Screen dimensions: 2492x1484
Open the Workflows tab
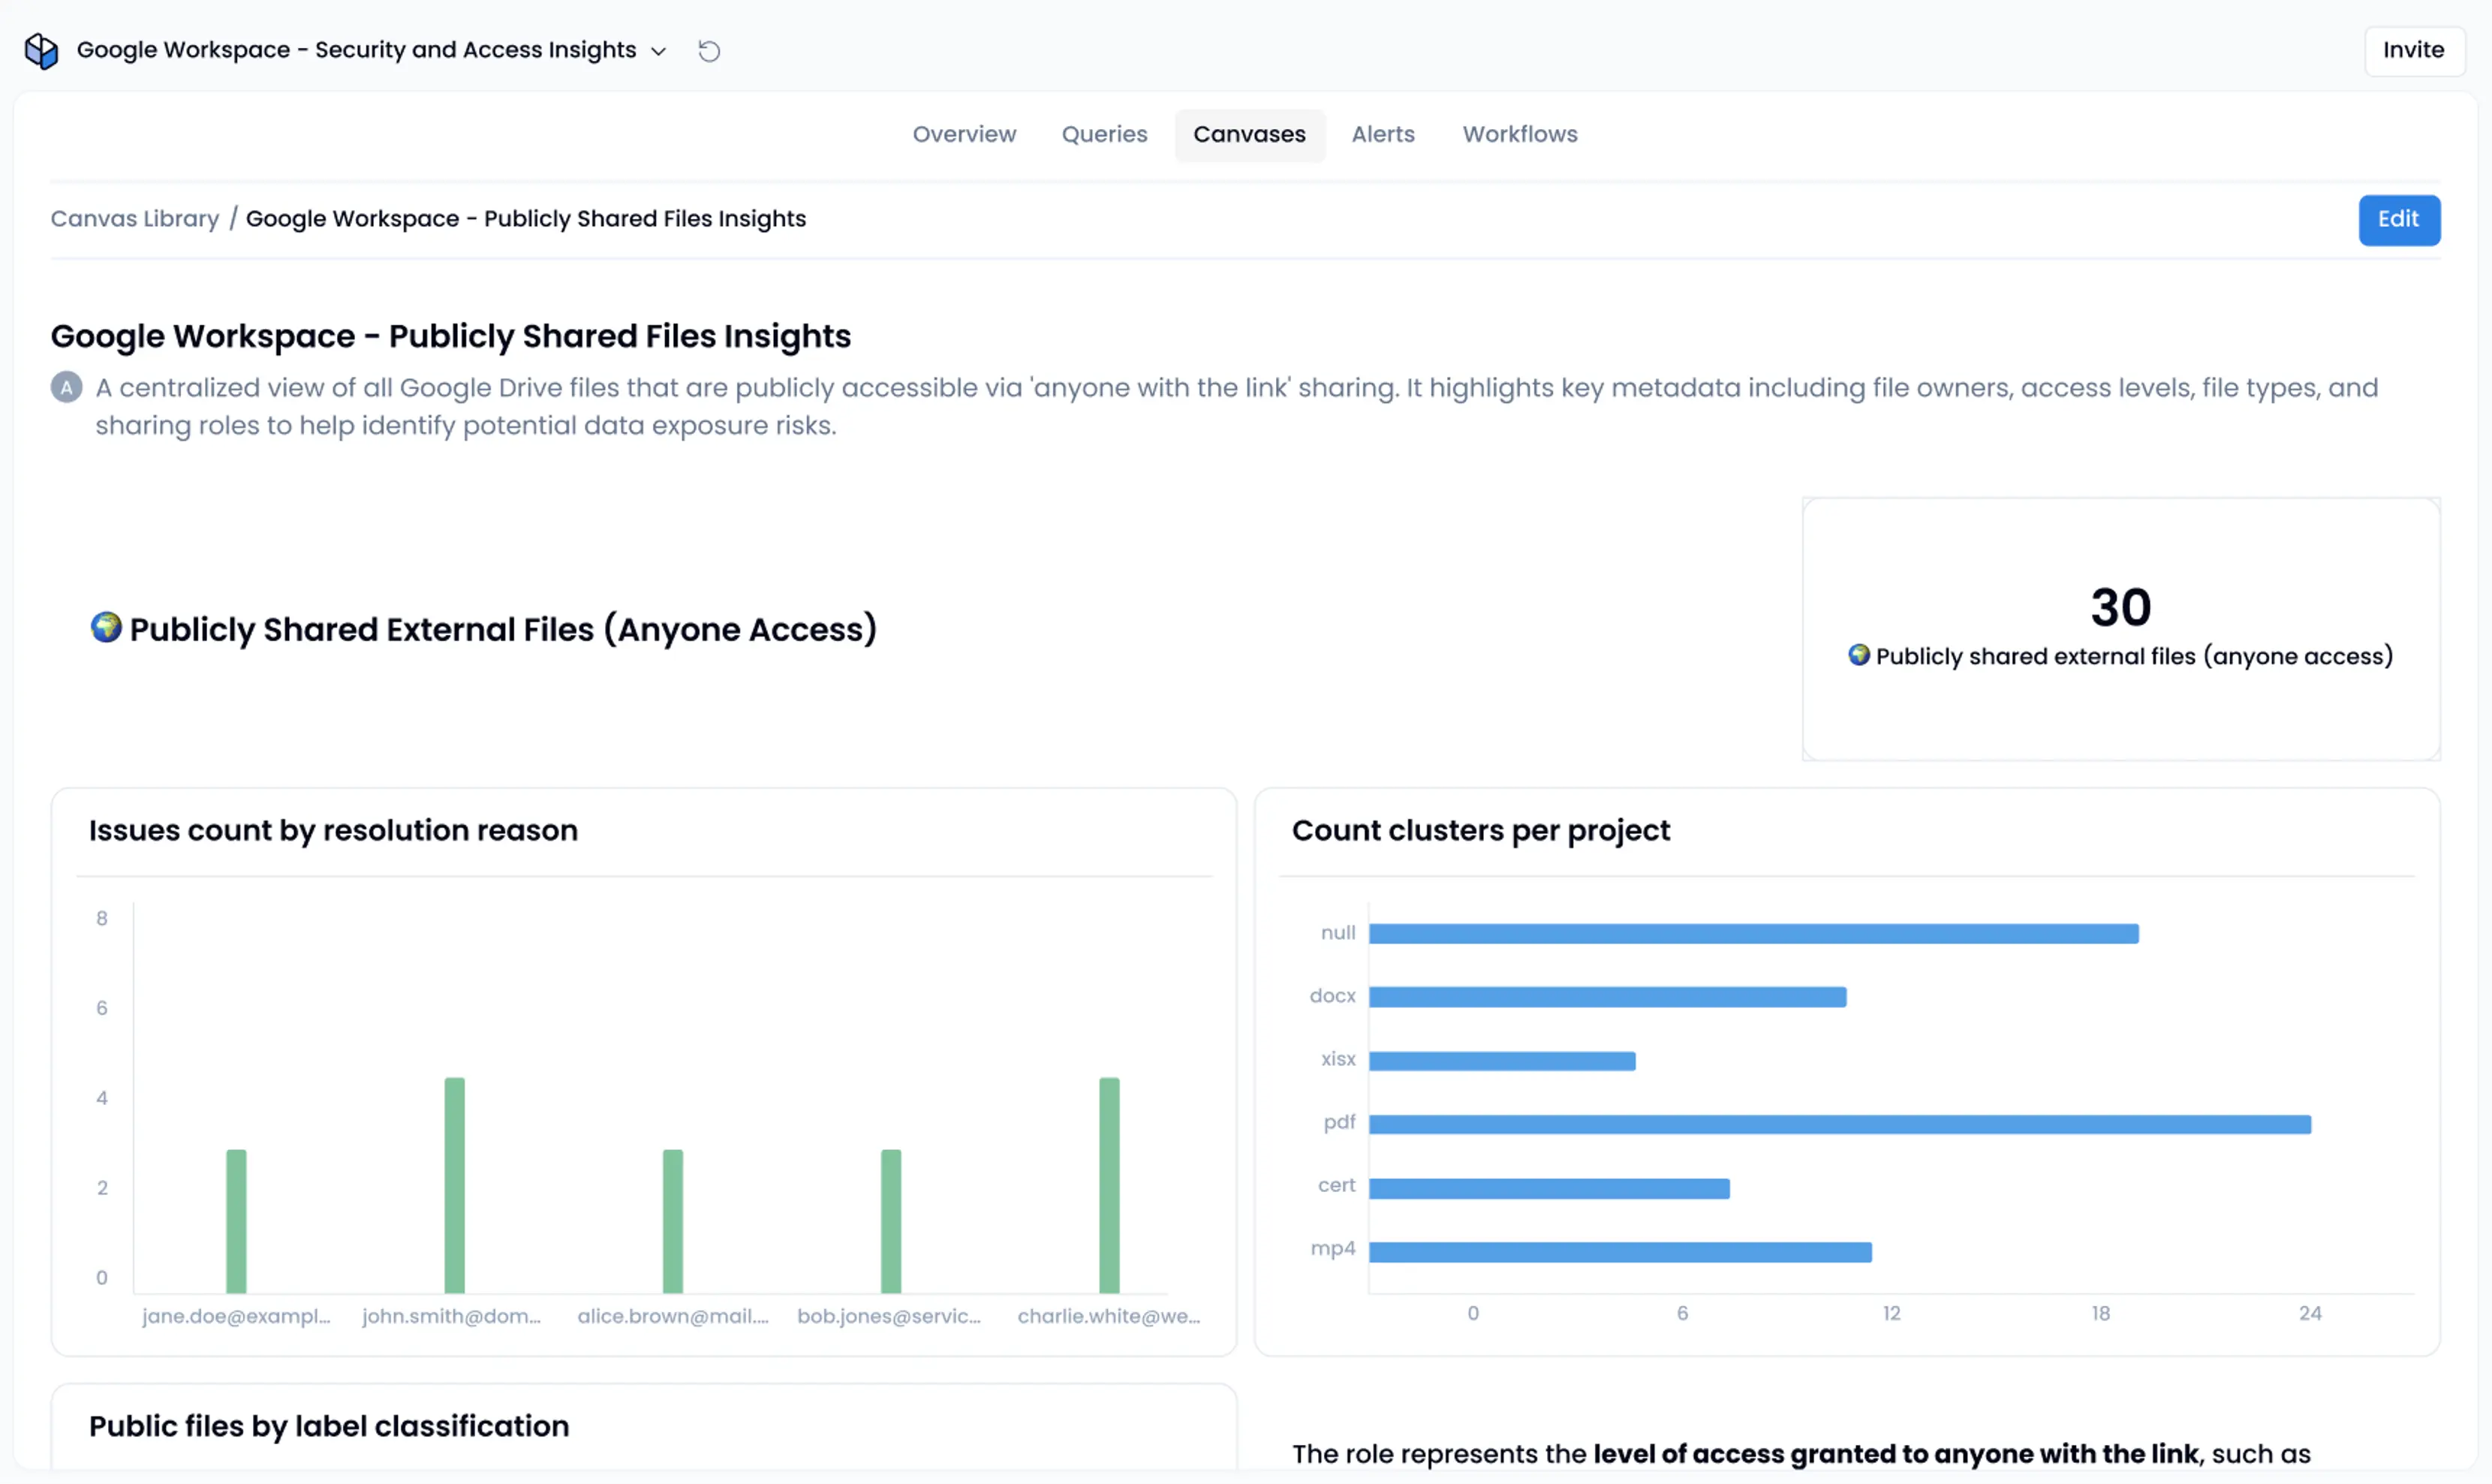1520,134
